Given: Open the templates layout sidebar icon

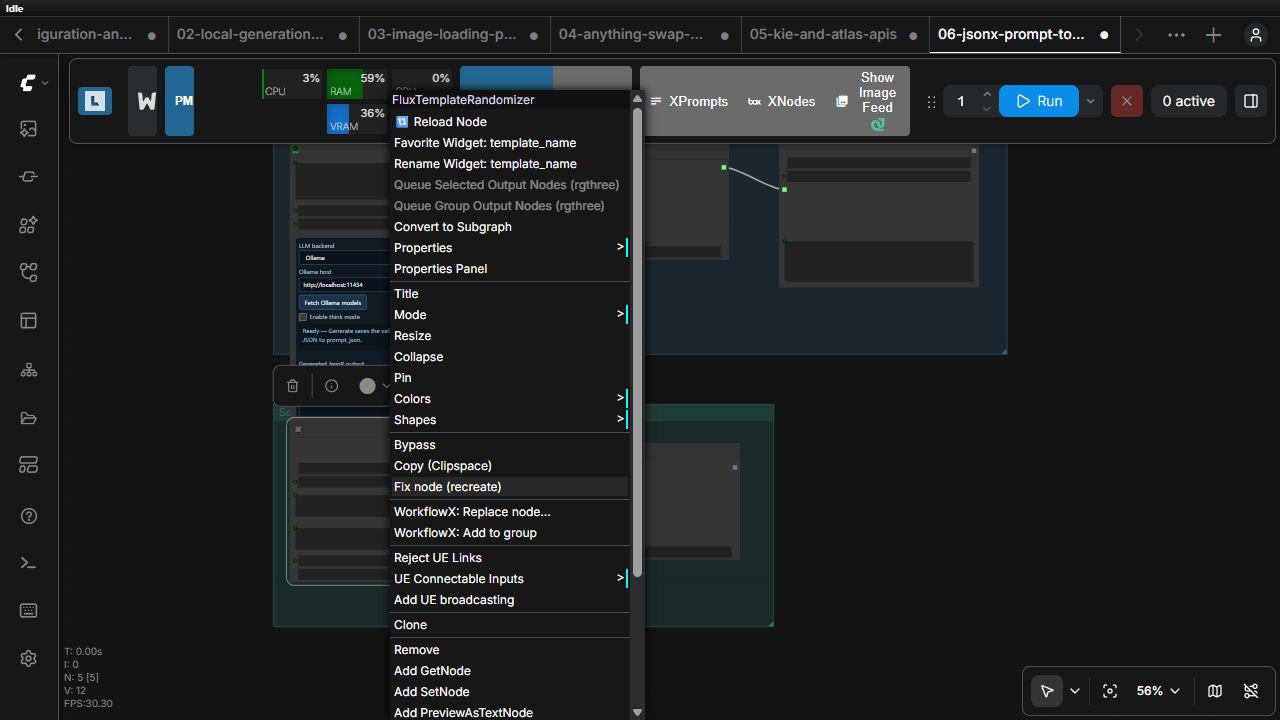Looking at the screenshot, I should pyautogui.click(x=28, y=321).
